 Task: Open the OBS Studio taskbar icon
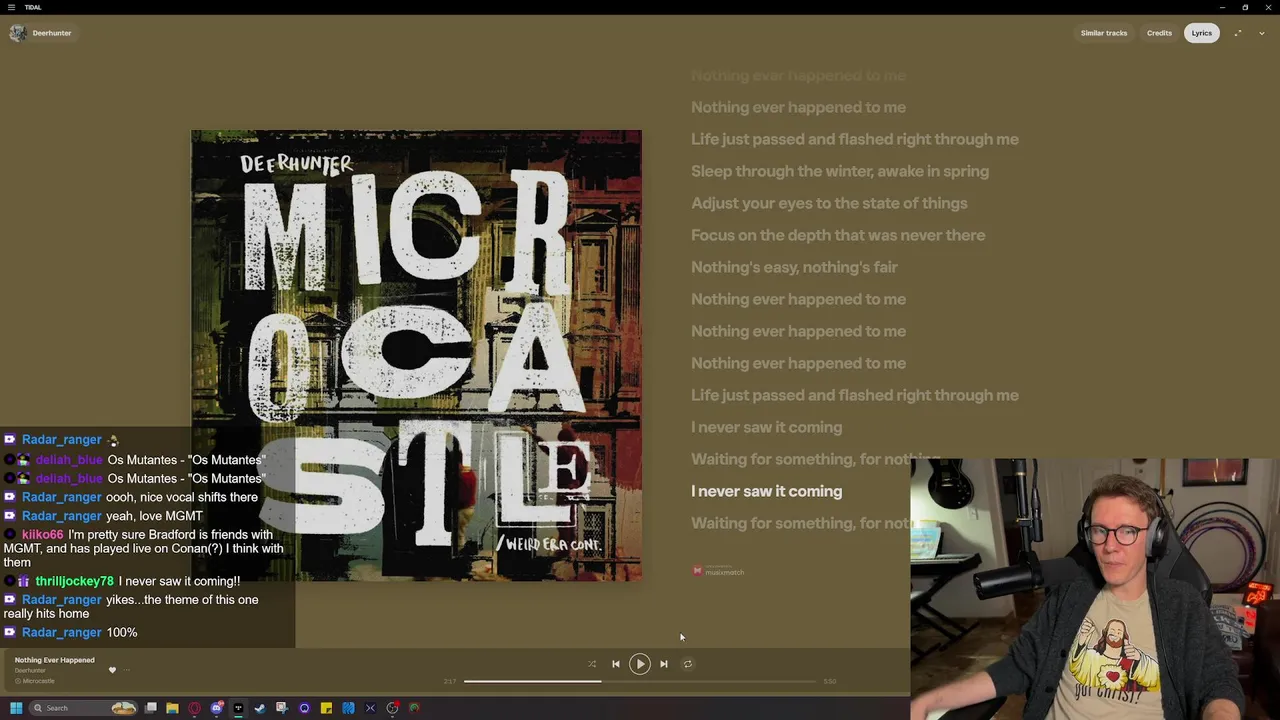tap(392, 708)
